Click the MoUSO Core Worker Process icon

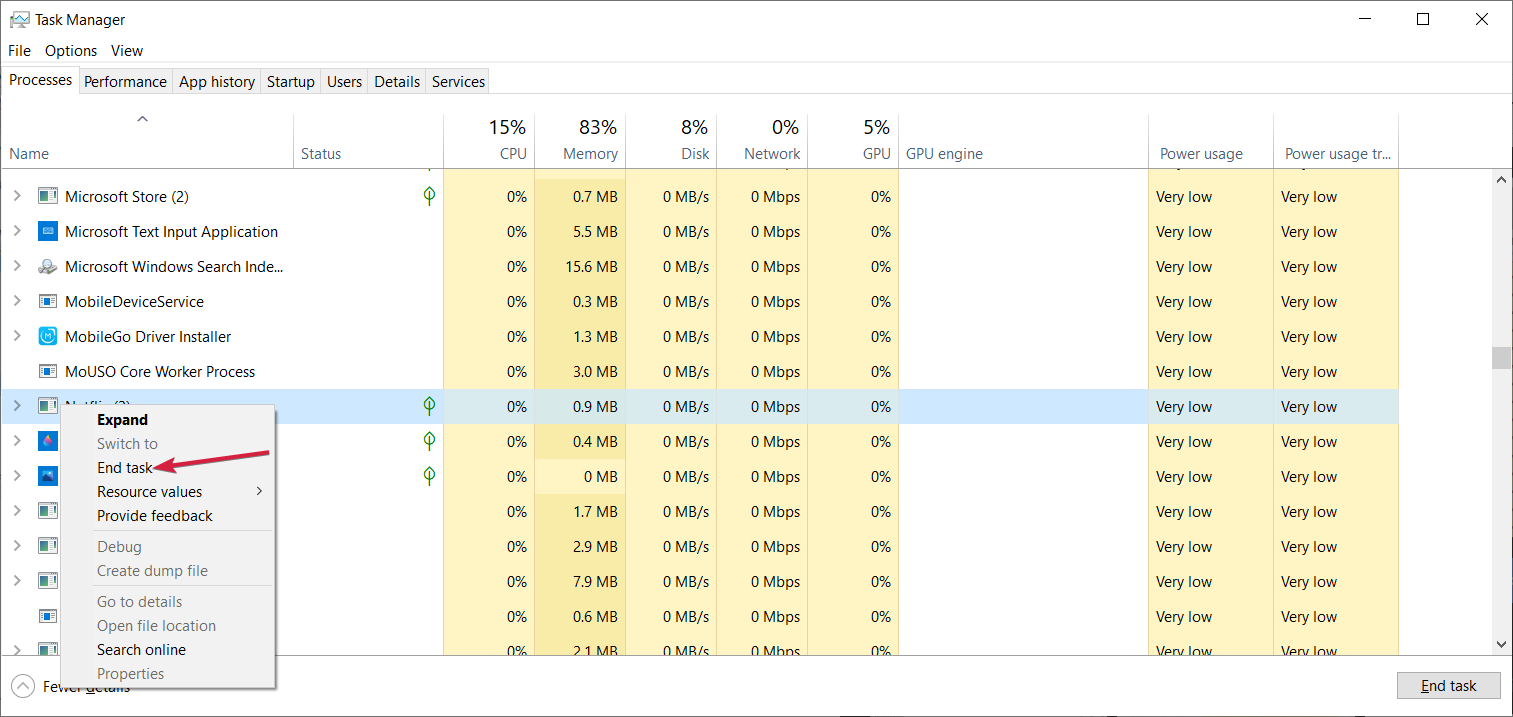(x=47, y=372)
